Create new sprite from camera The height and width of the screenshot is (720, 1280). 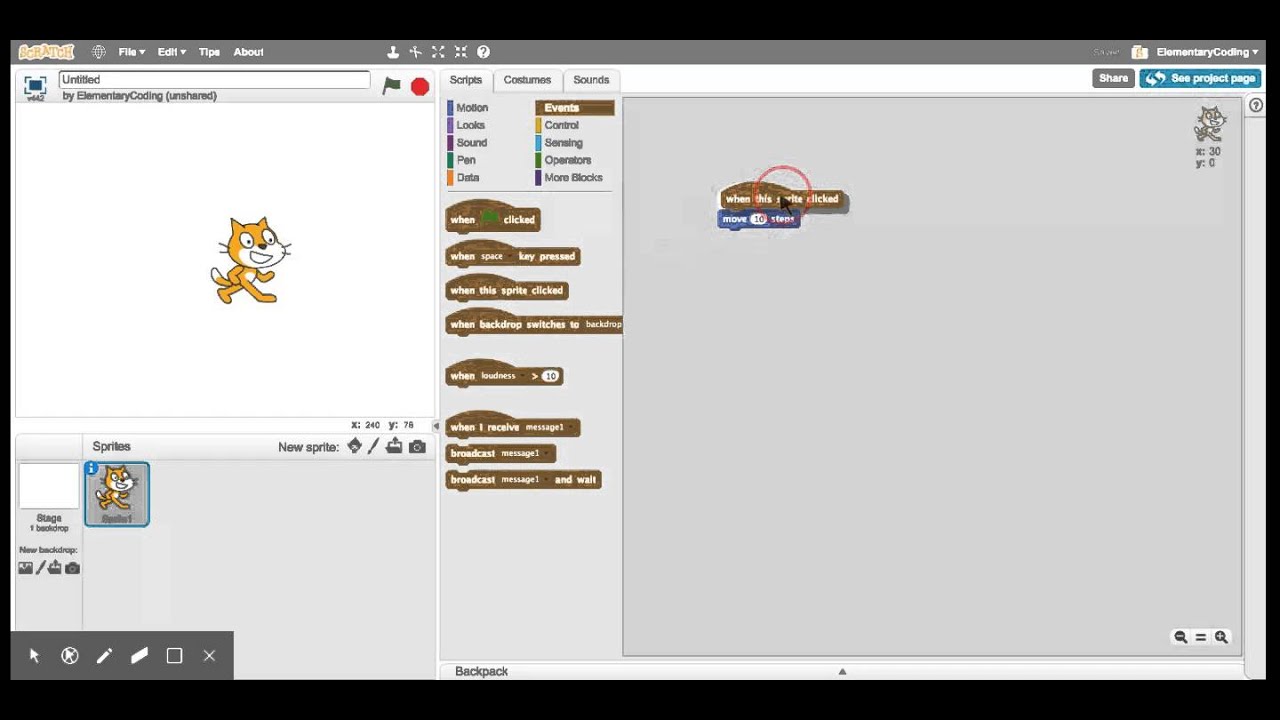(417, 447)
